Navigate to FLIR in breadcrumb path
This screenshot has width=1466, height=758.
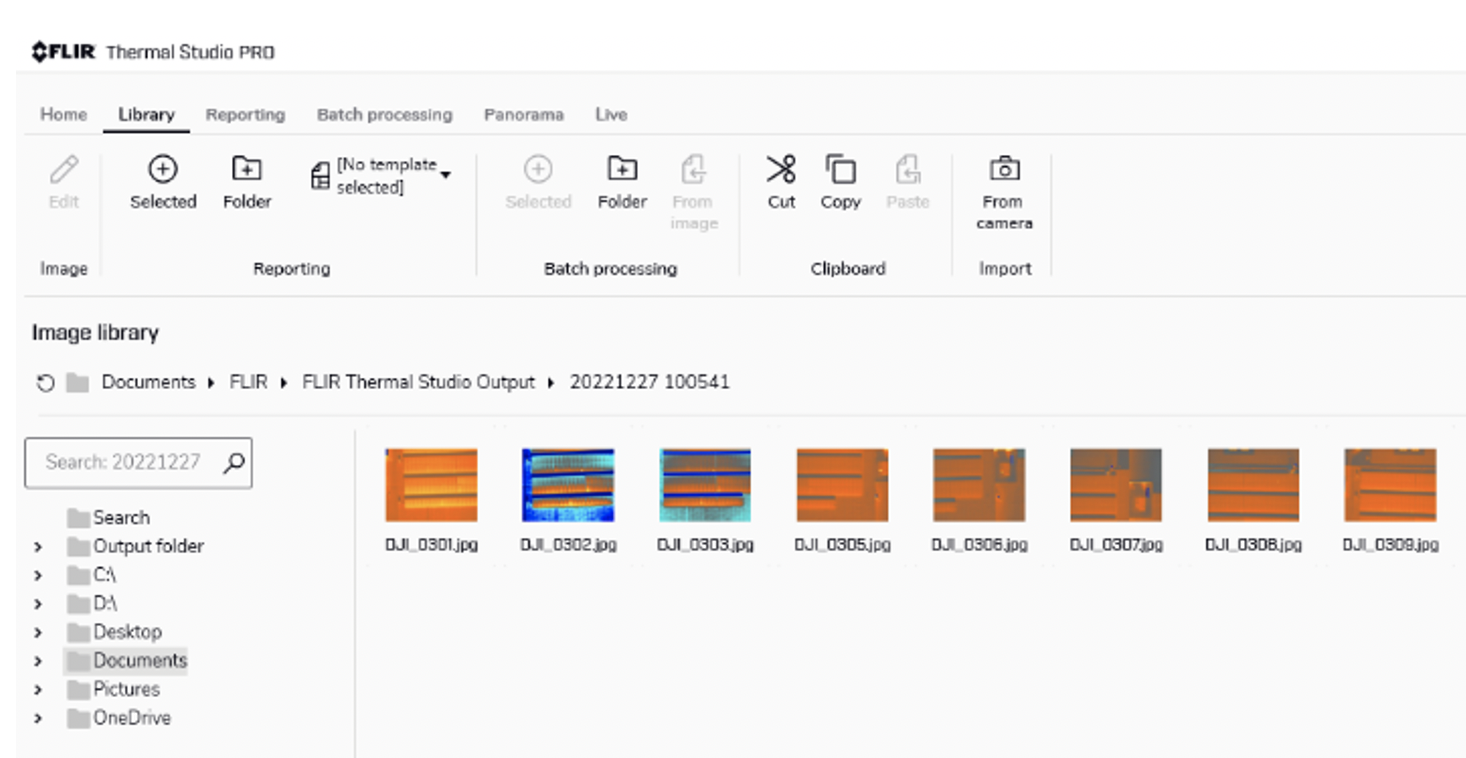point(248,382)
